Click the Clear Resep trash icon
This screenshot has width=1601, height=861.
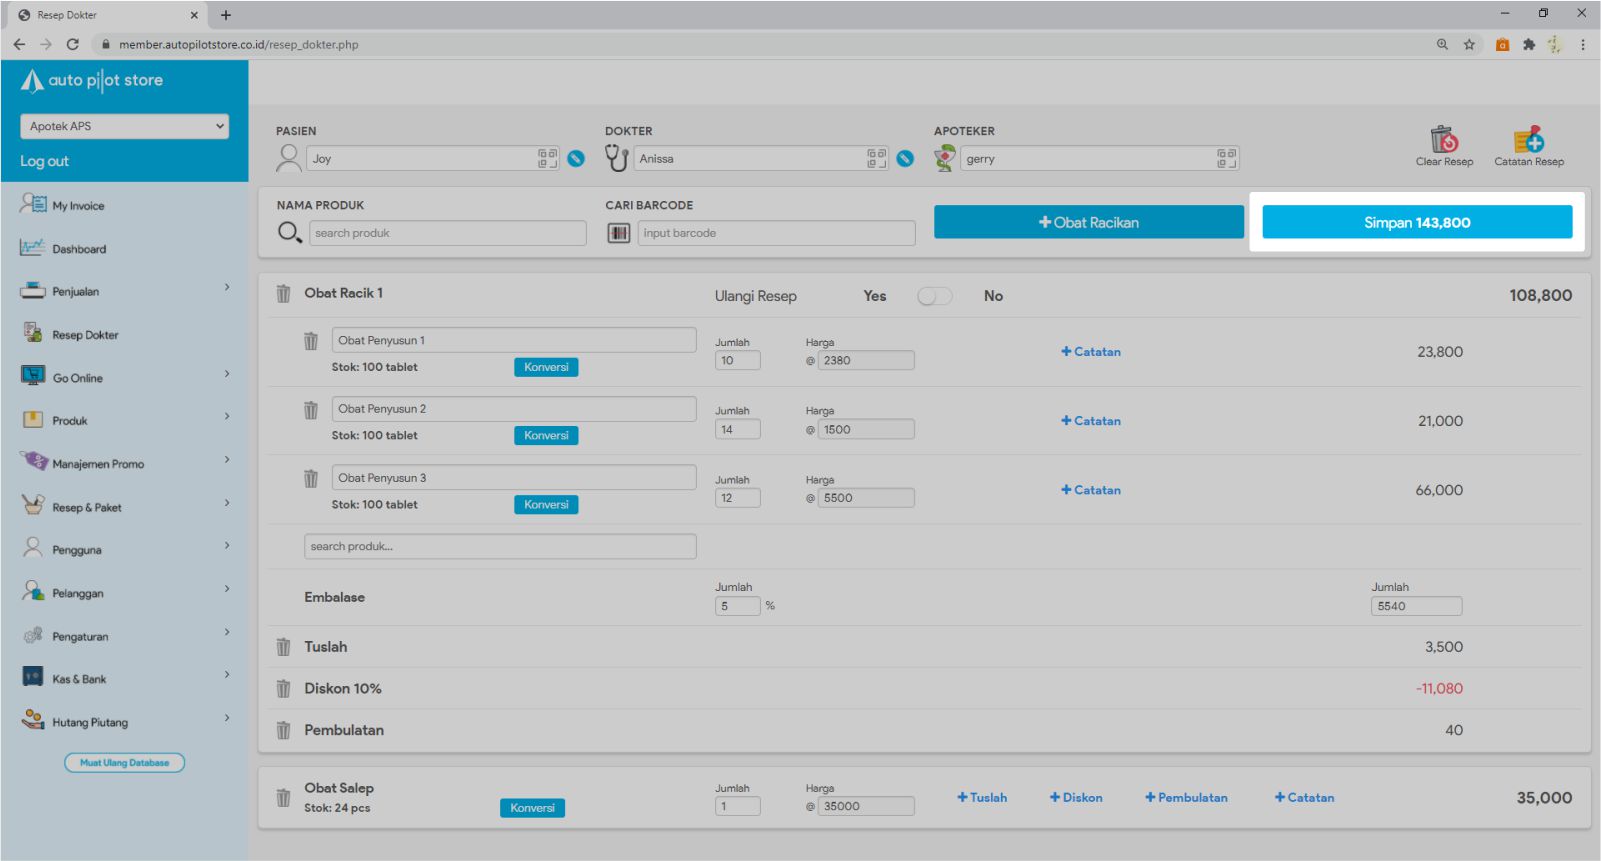(x=1443, y=140)
